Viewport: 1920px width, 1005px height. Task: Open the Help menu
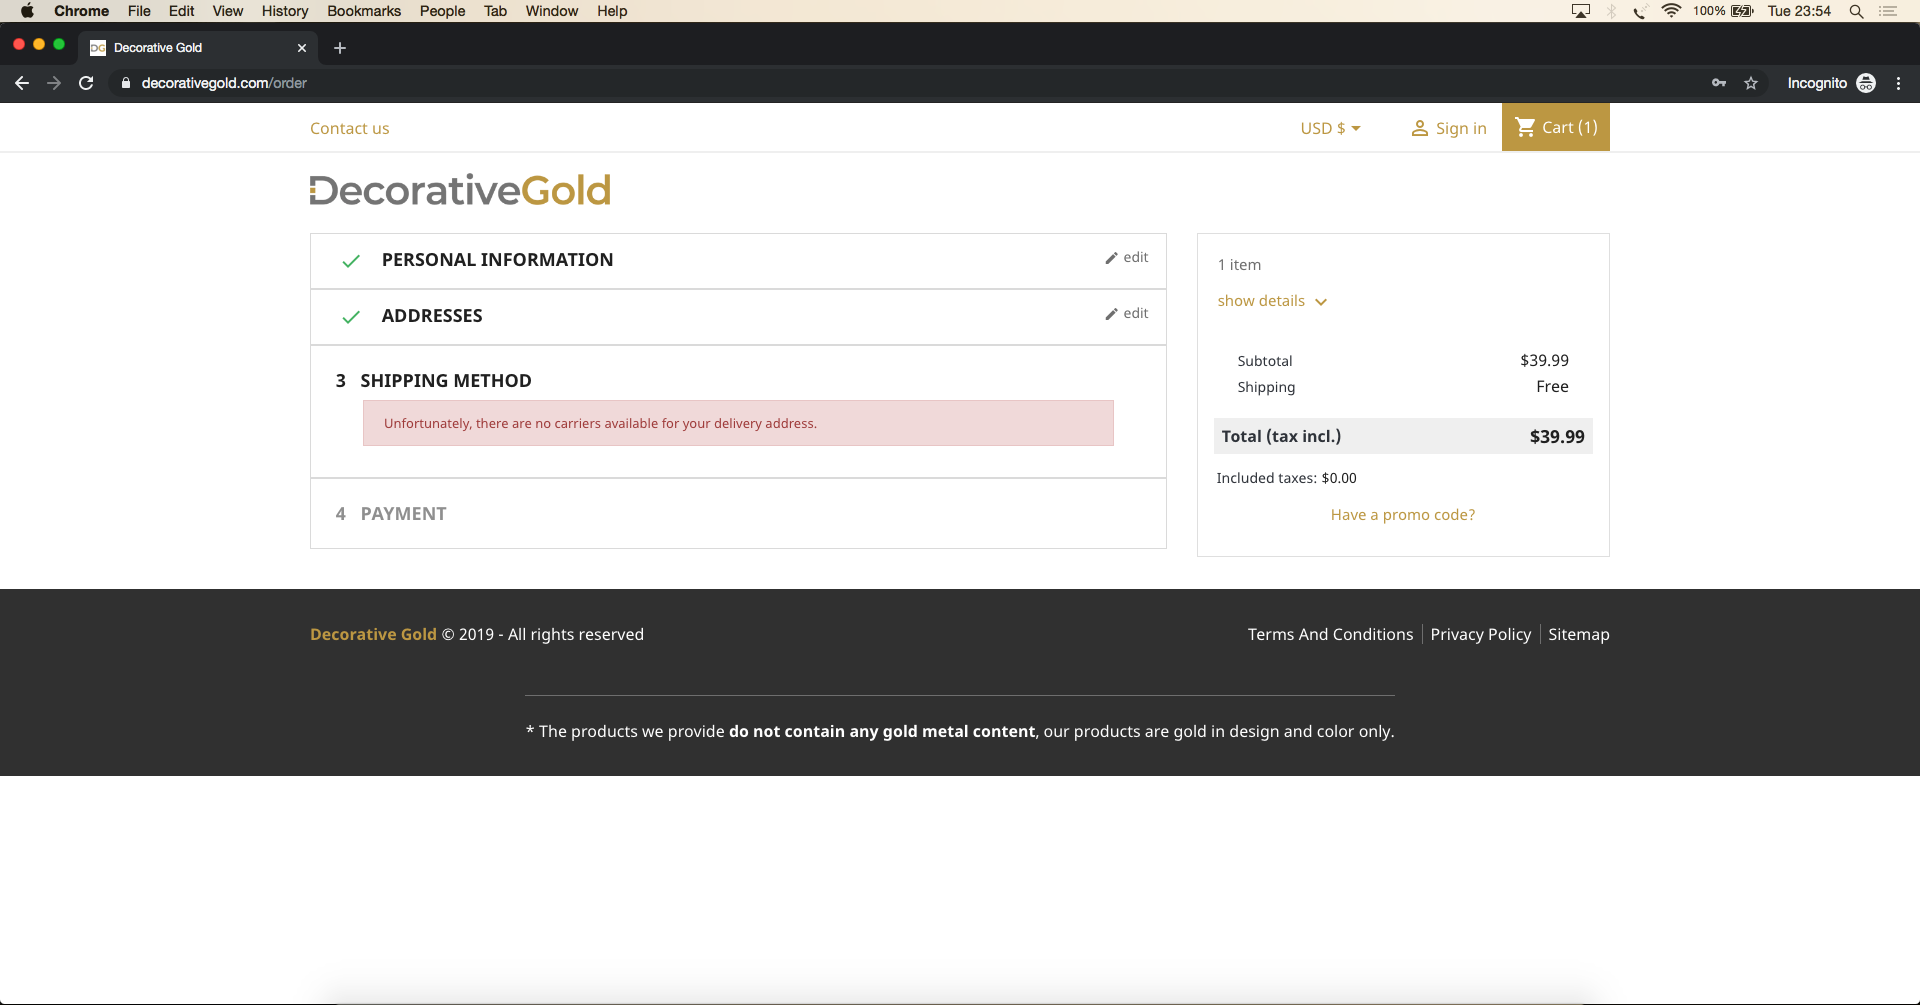coord(612,11)
